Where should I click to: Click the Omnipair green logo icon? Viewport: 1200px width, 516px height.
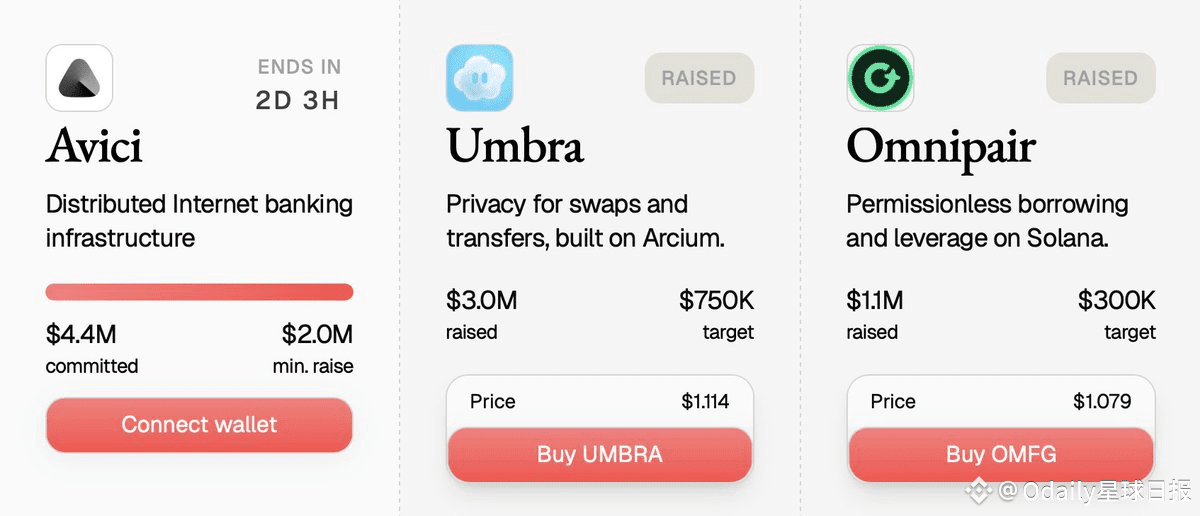880,78
